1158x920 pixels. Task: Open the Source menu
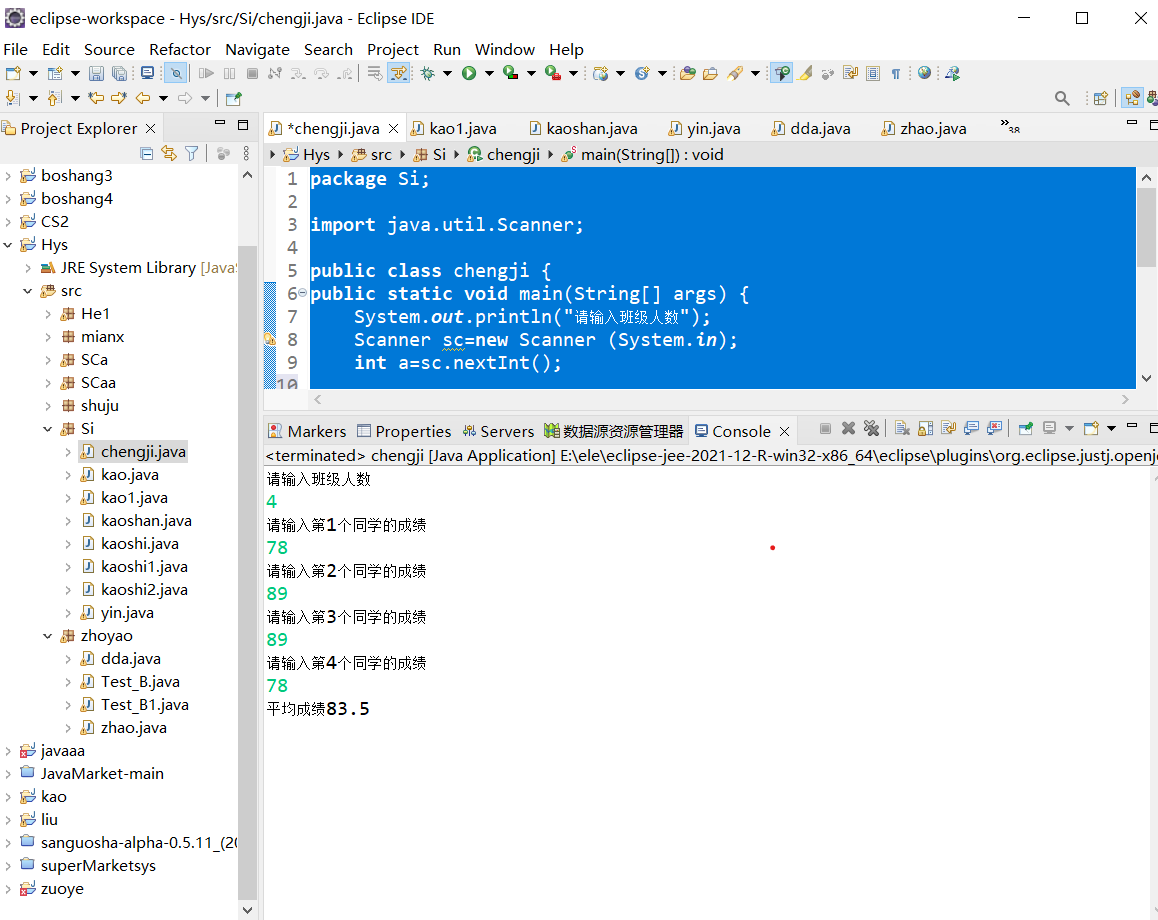[x=109, y=49]
